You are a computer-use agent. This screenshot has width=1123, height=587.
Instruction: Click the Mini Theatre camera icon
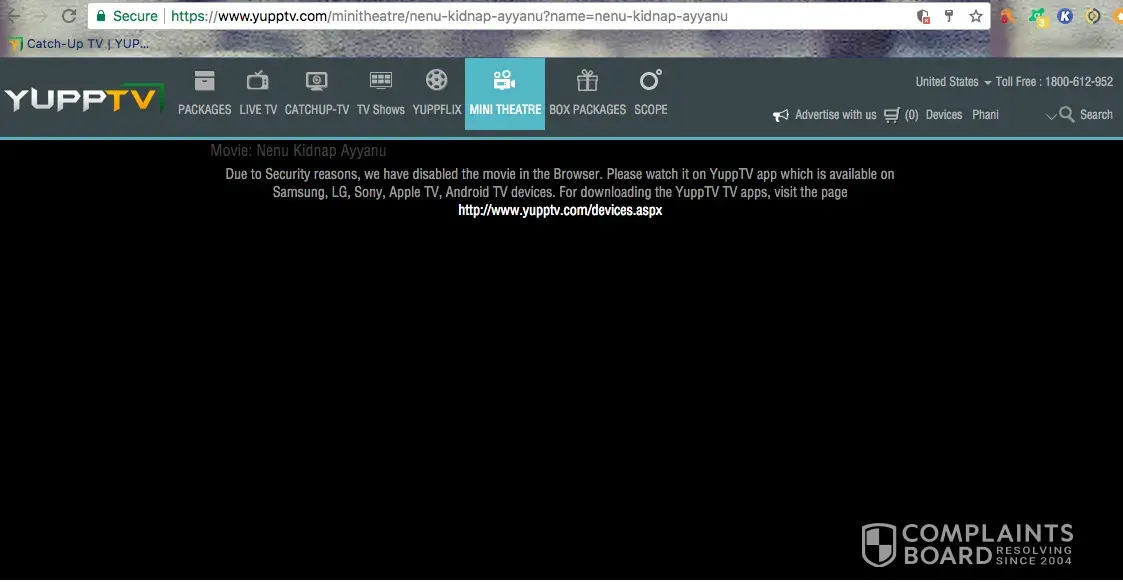click(x=504, y=80)
